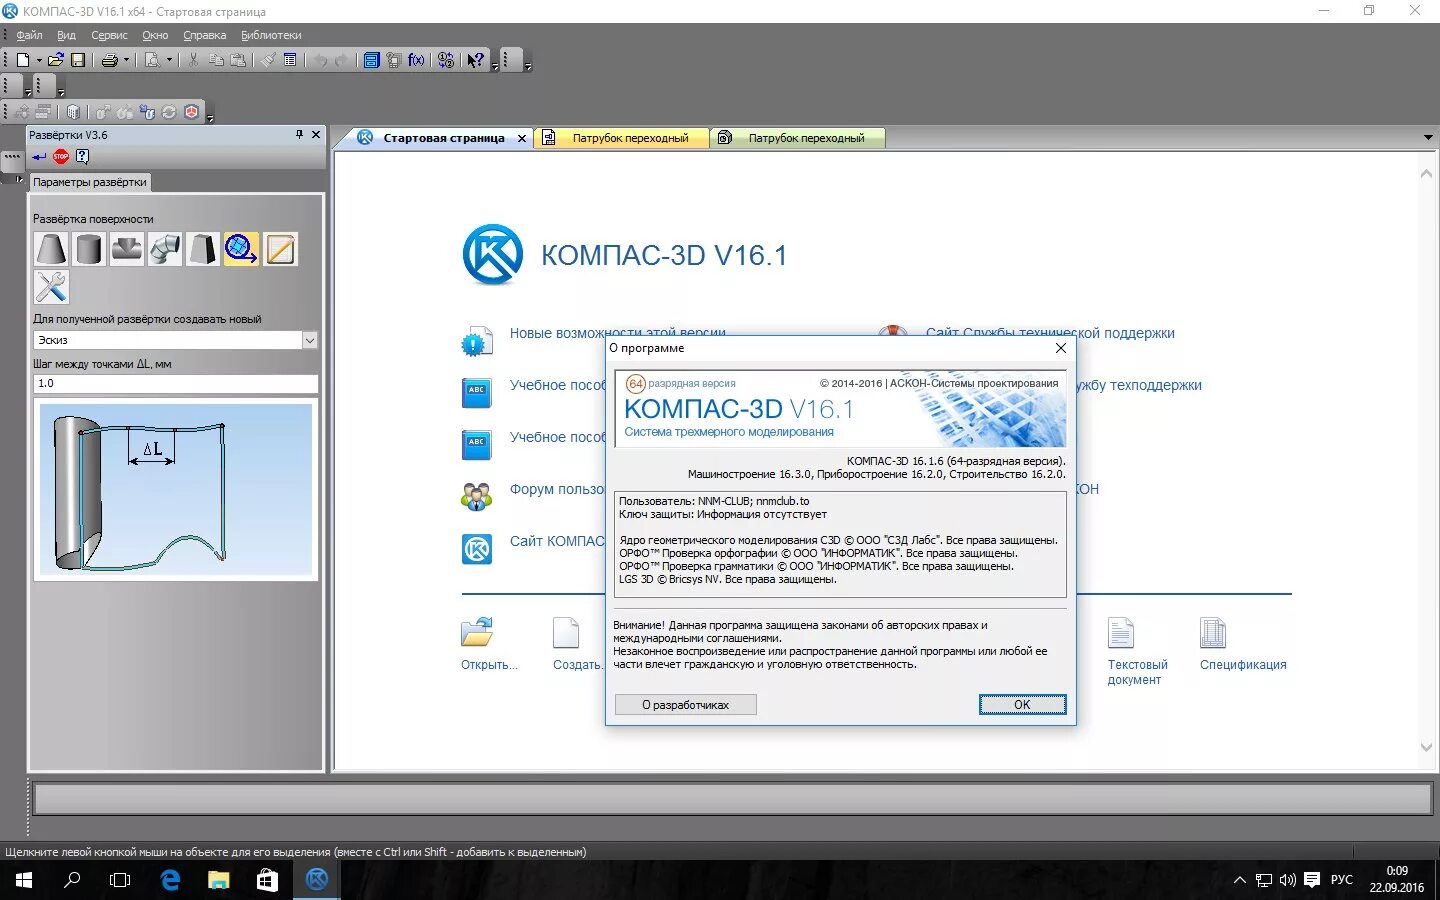This screenshot has width=1440, height=900.
Task: Open the wrench and screwdriver settings icon
Action: point(51,287)
